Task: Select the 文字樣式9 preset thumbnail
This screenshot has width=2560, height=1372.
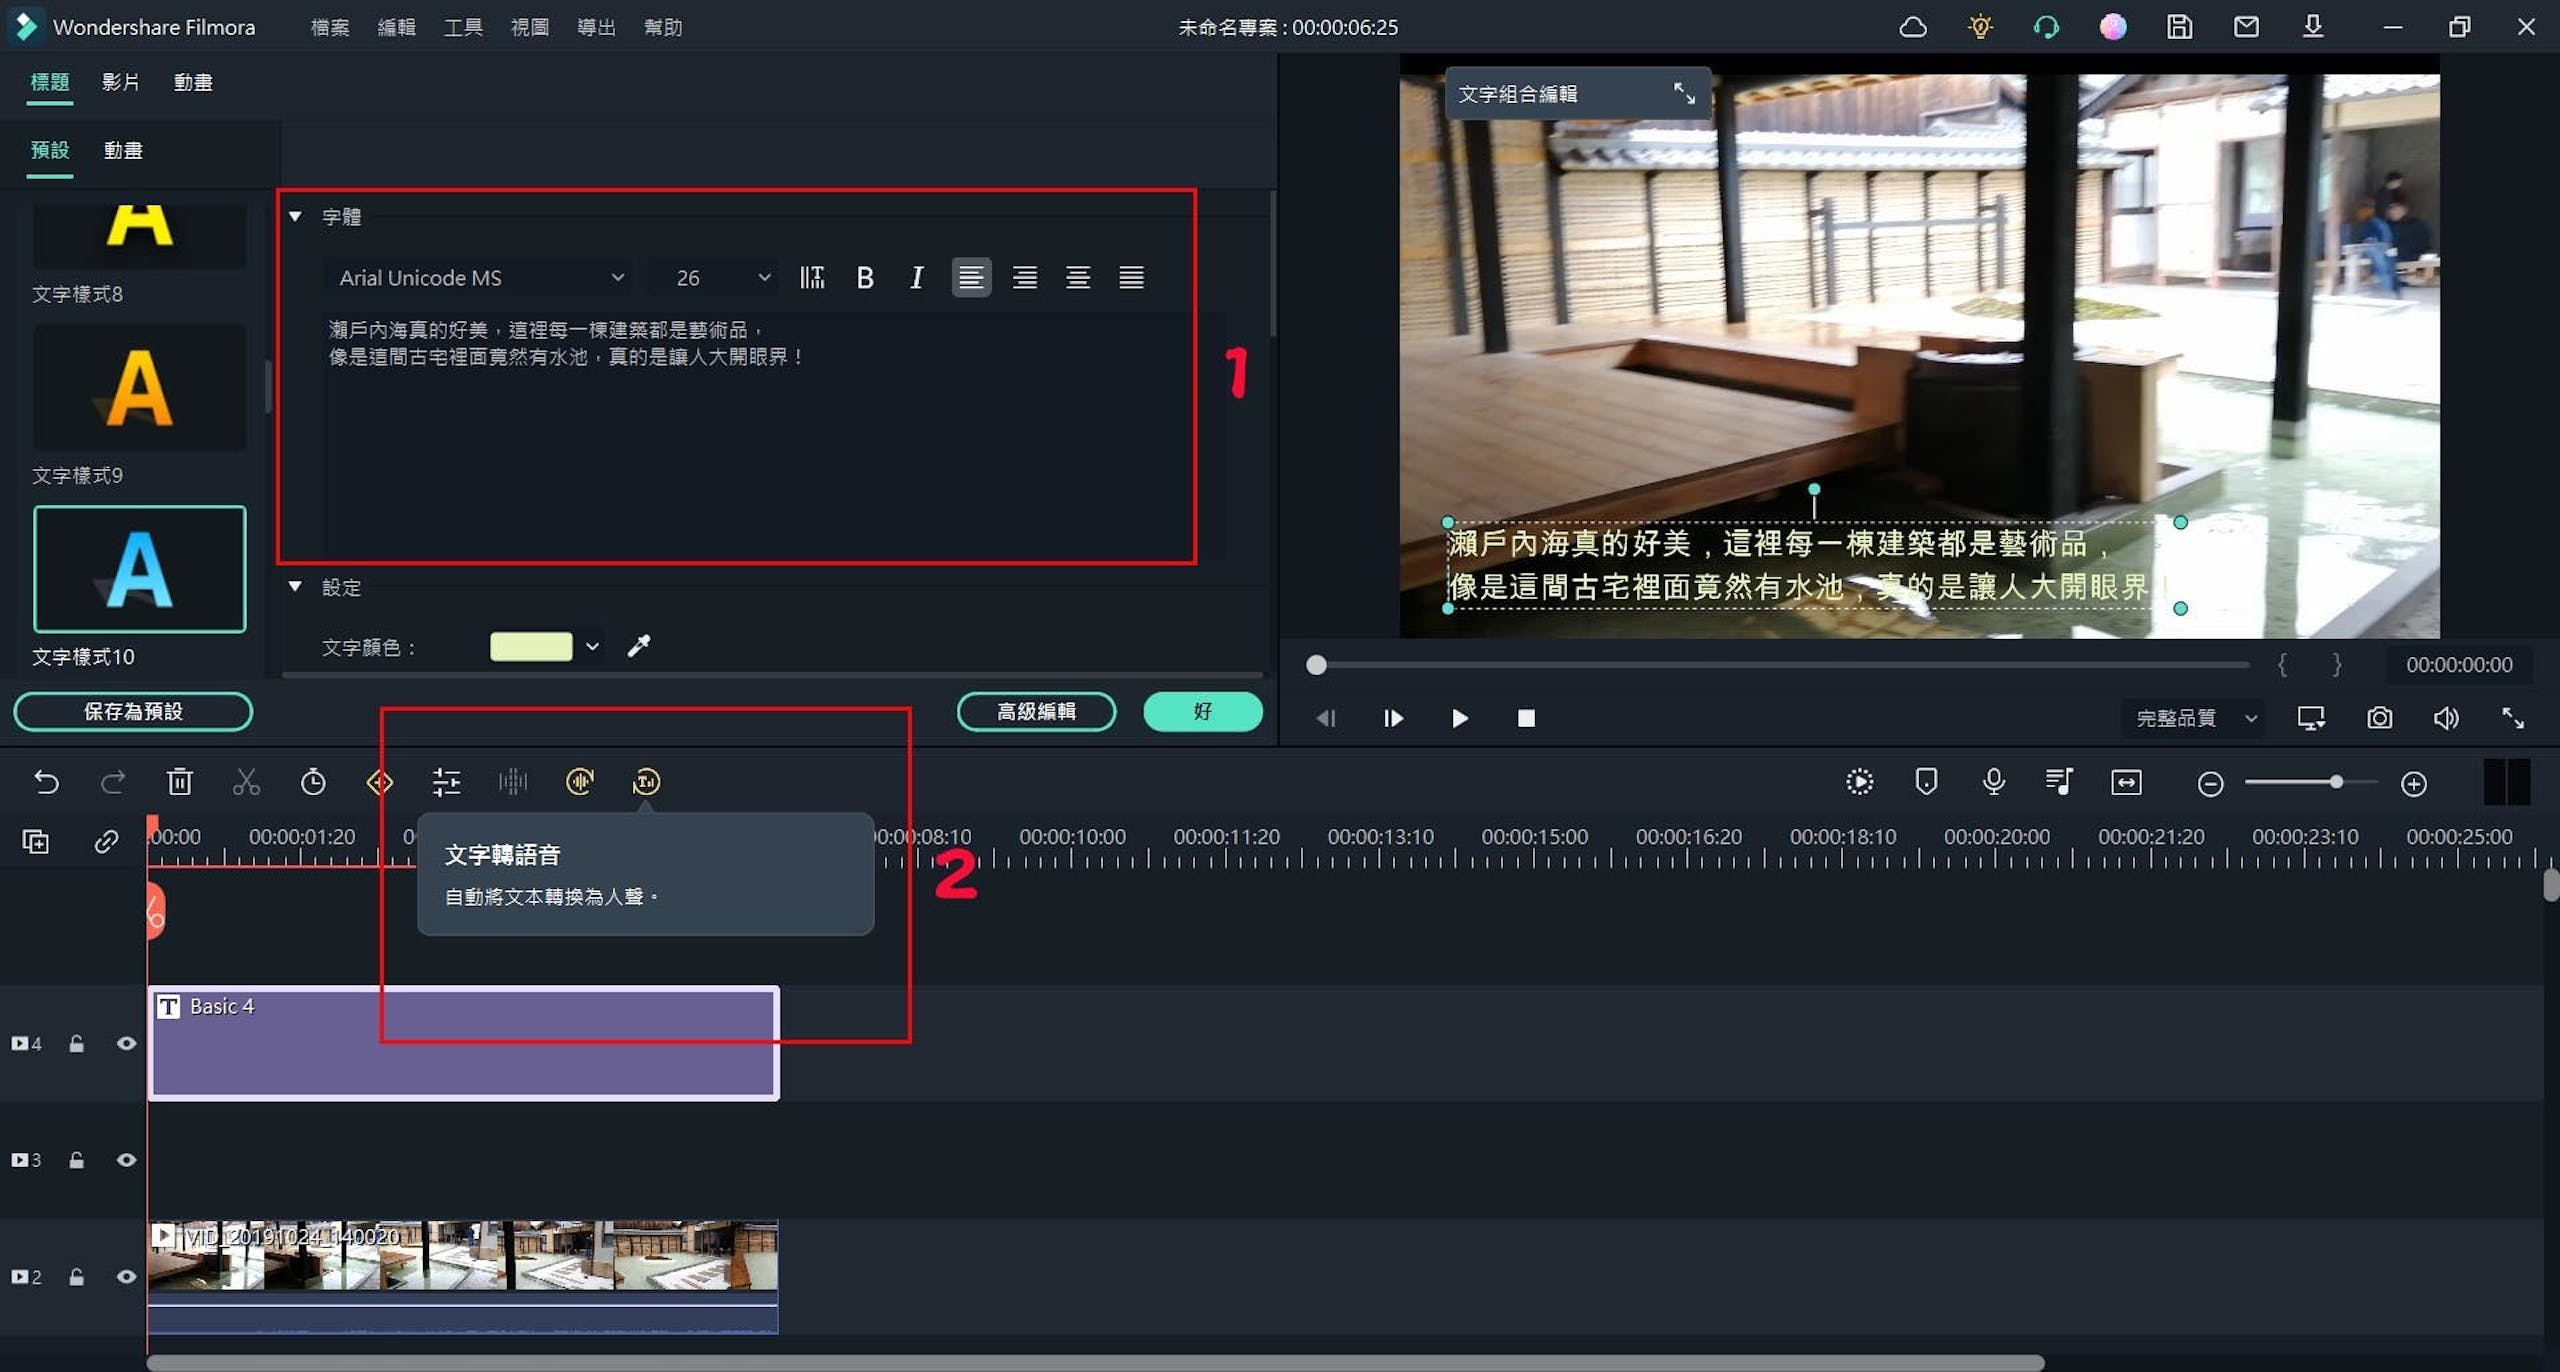Action: (140, 388)
